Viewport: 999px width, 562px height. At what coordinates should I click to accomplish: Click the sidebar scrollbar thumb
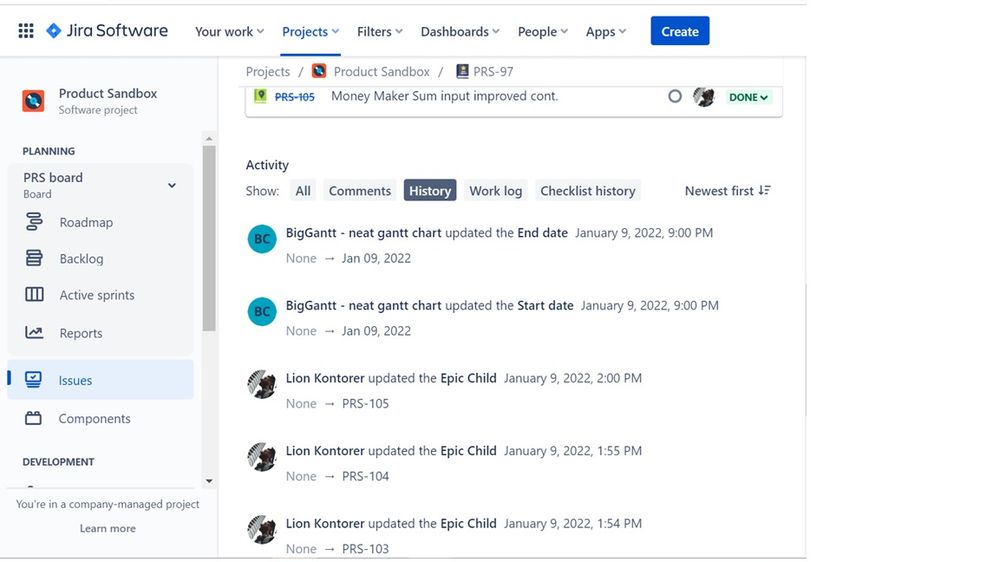pyautogui.click(x=209, y=238)
